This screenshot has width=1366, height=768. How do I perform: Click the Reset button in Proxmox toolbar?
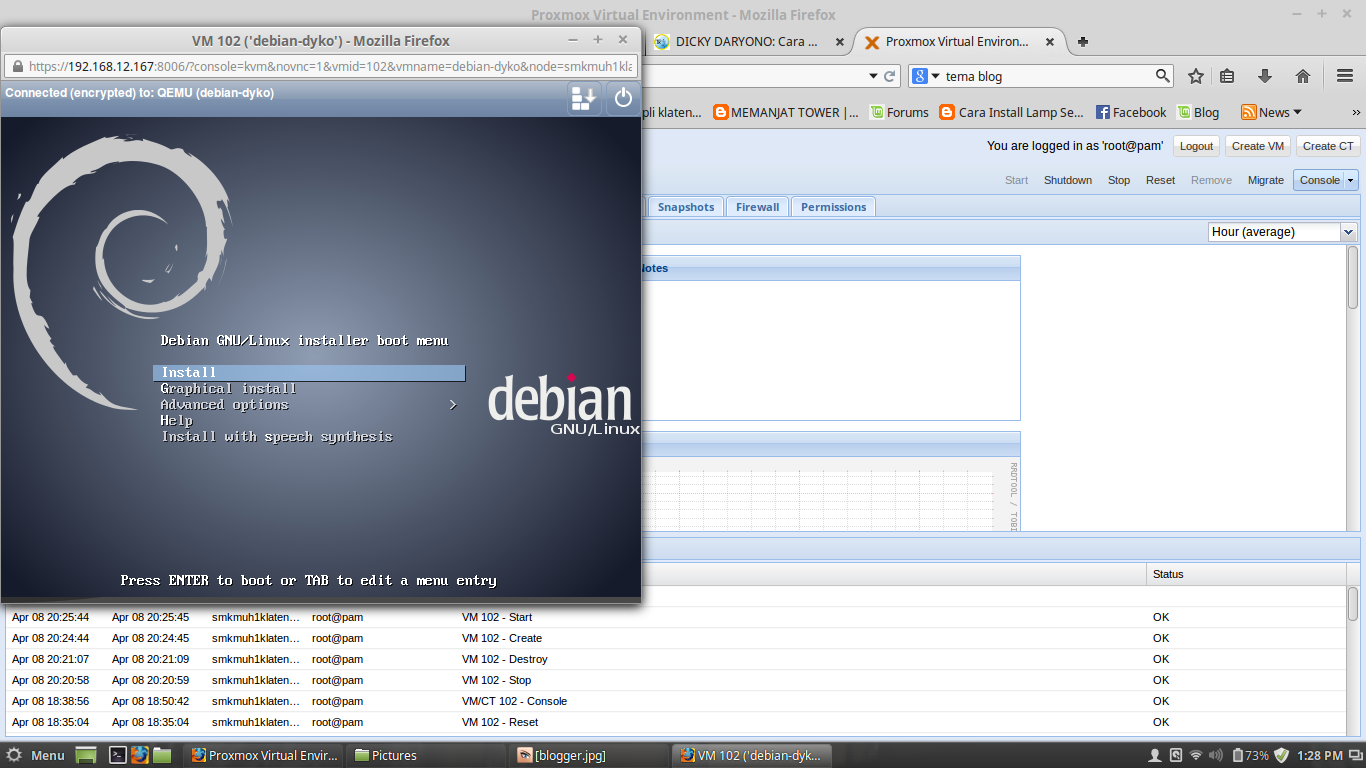click(1161, 180)
